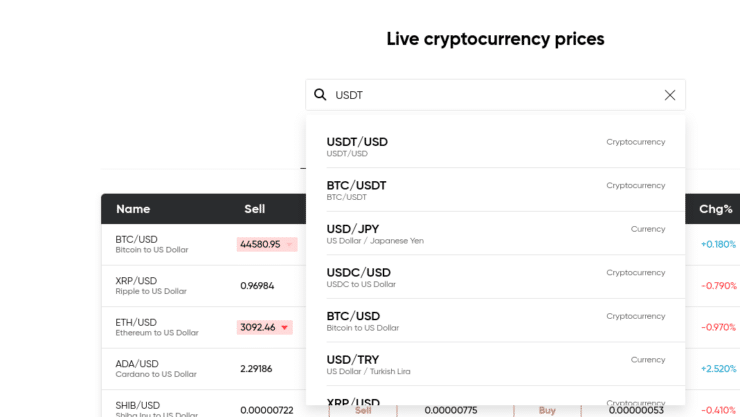
Task: Choose USD/TRY Turkish Lira result
Action: pos(496,364)
